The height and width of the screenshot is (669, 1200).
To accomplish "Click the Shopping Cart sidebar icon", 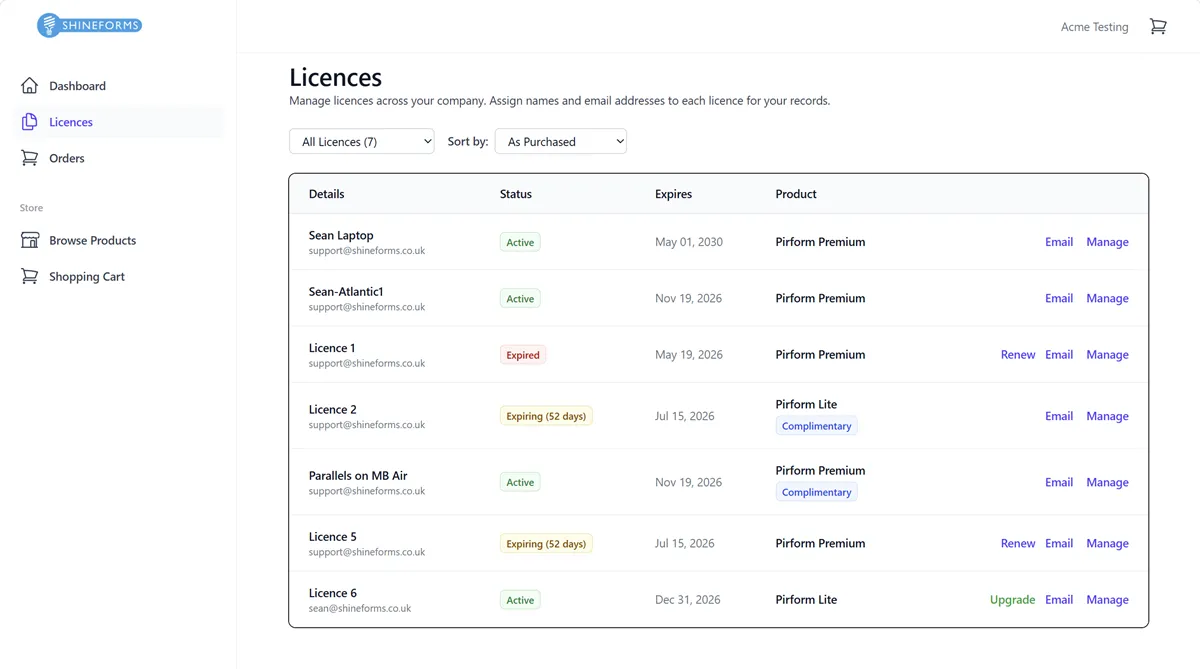I will pyautogui.click(x=30, y=276).
